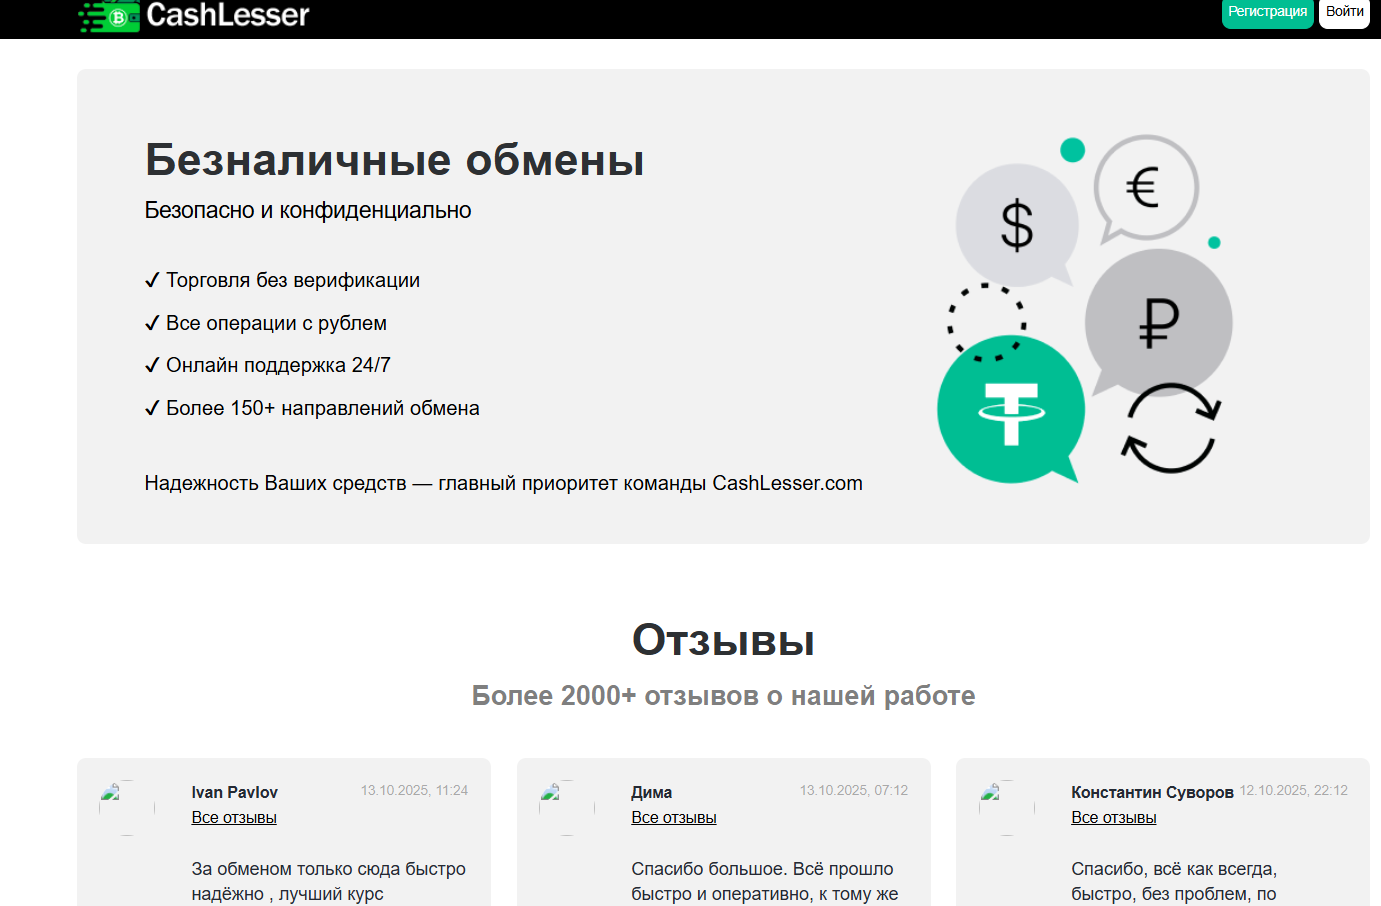Click the reviewer name Дима
Image resolution: width=1381 pixels, height=906 pixels.
tap(652, 793)
